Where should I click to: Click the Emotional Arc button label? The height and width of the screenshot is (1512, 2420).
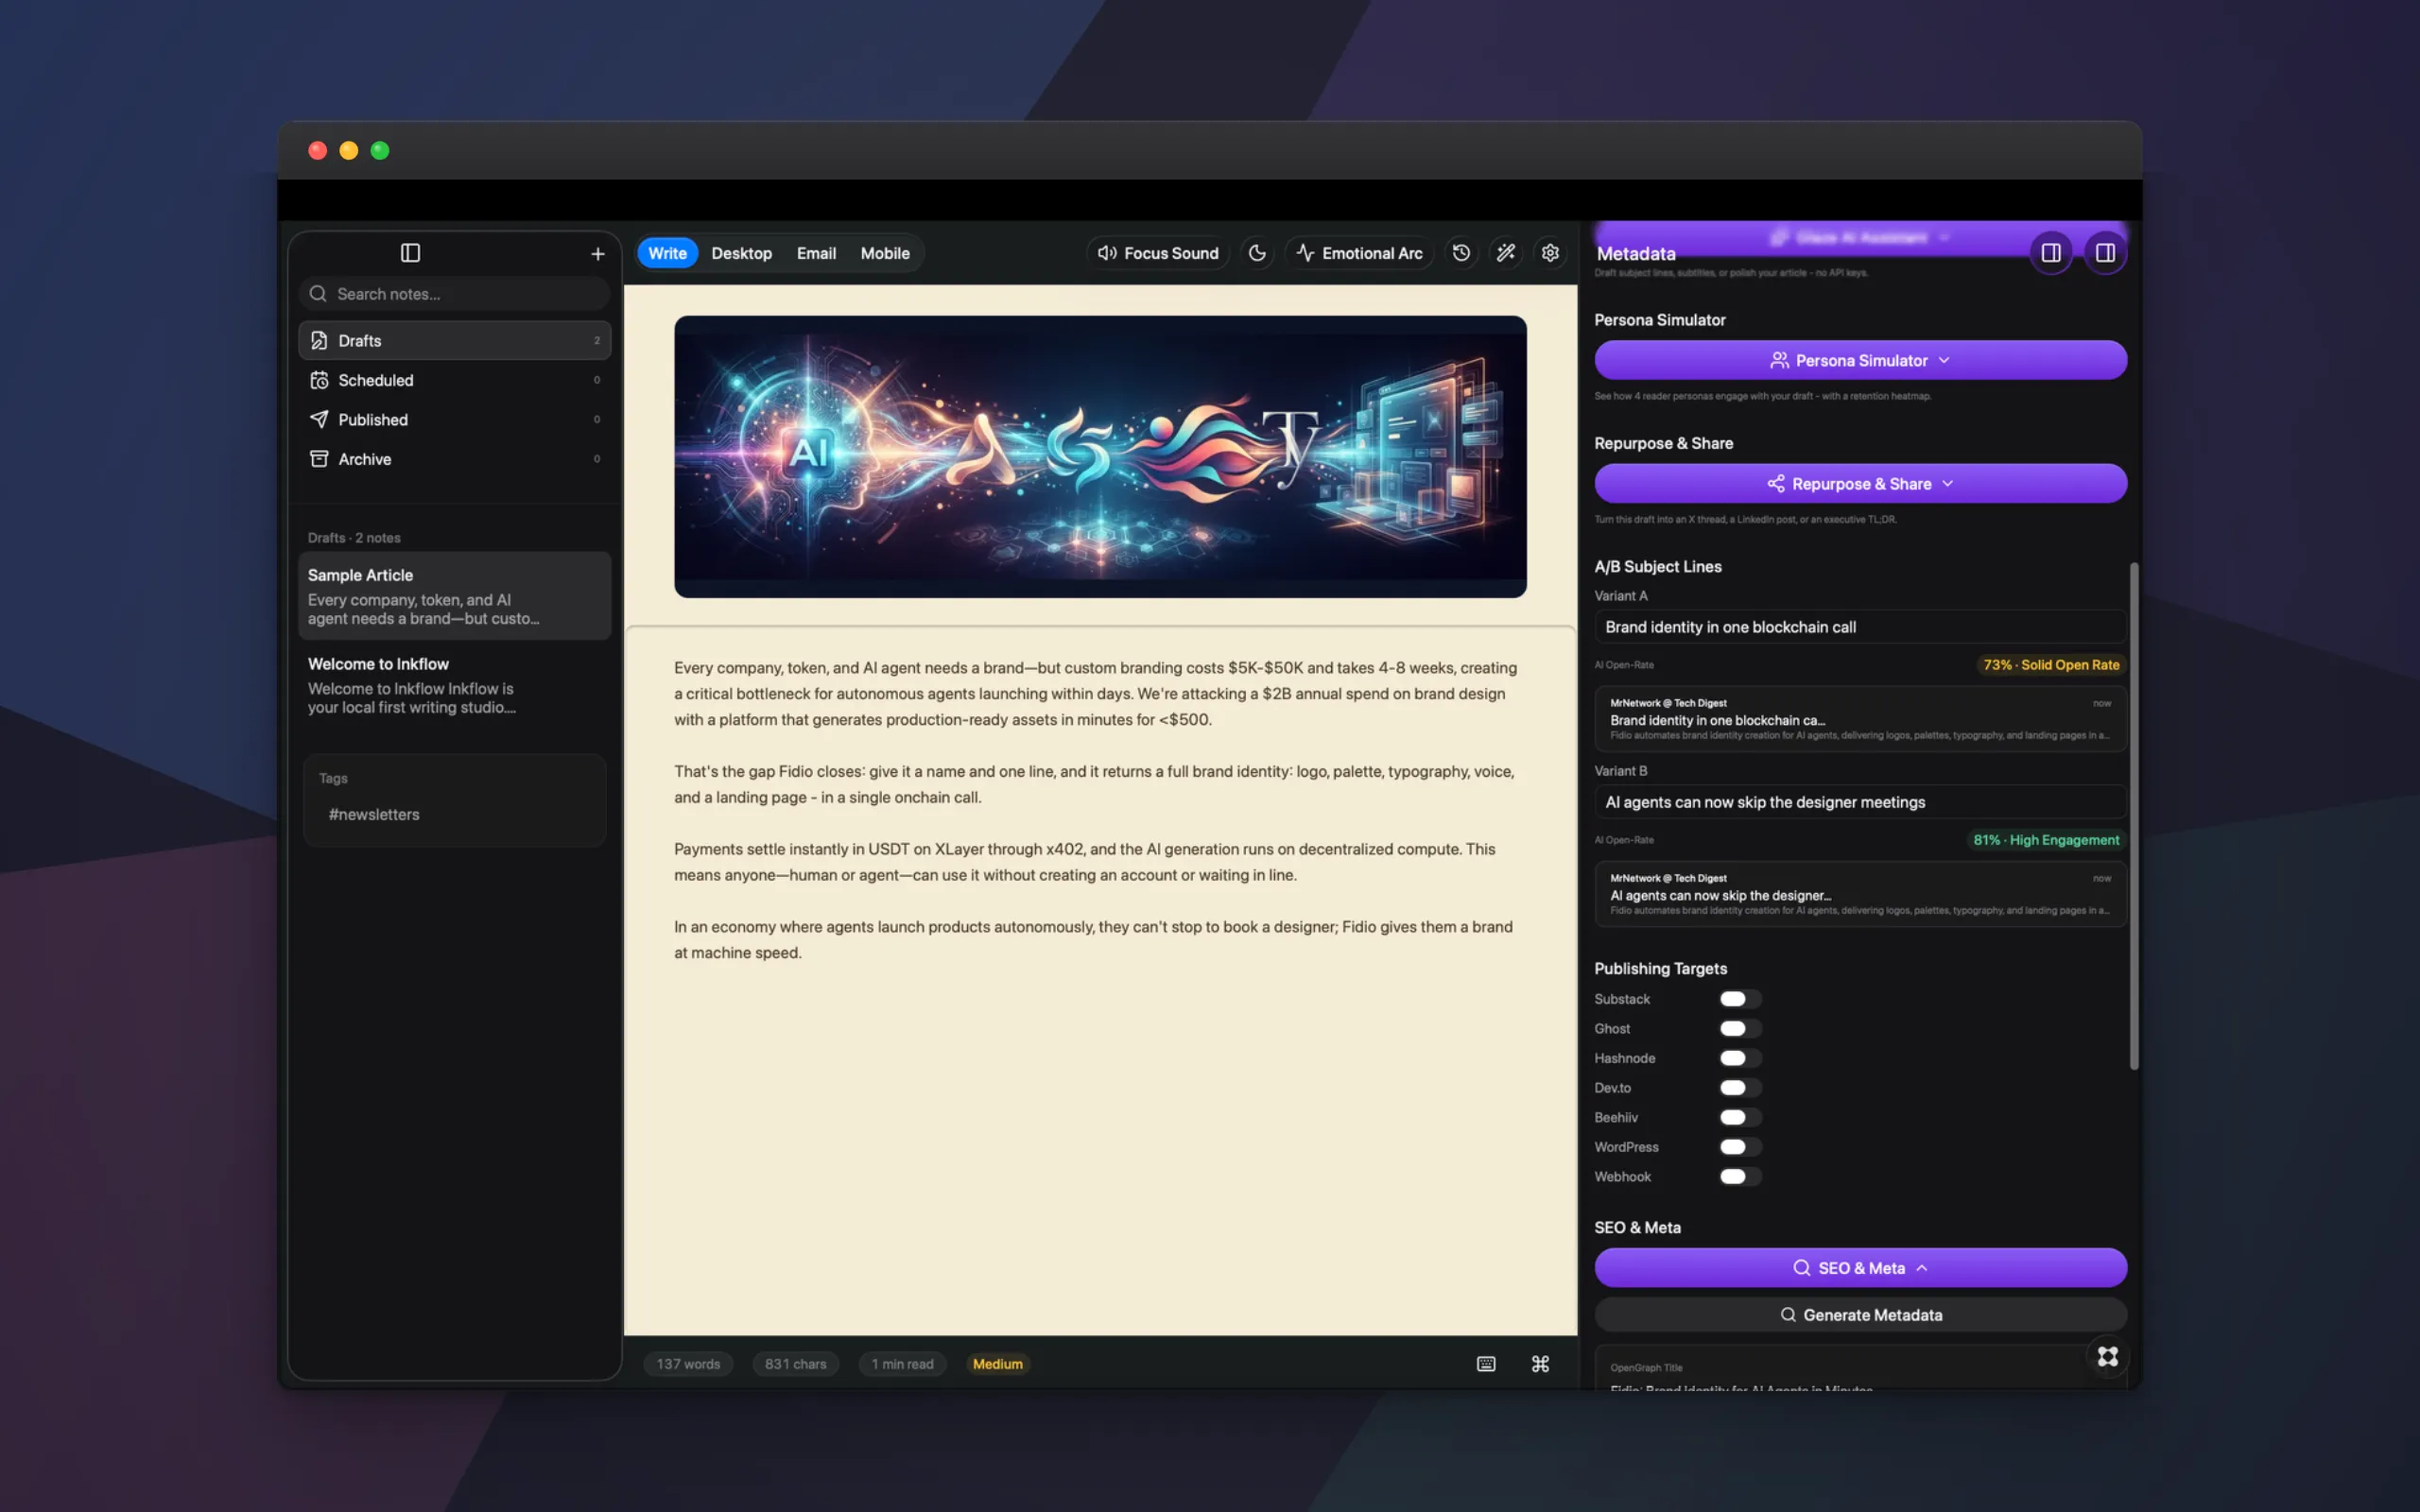[1372, 253]
